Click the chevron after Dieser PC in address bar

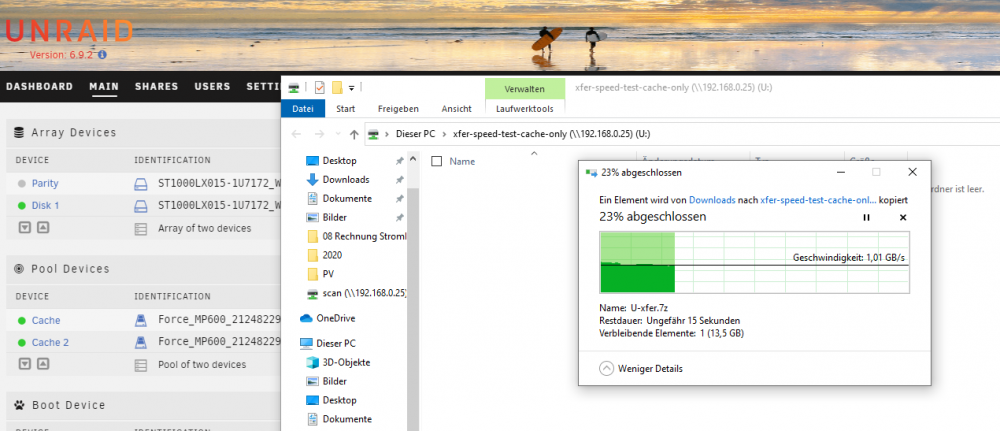pos(444,135)
